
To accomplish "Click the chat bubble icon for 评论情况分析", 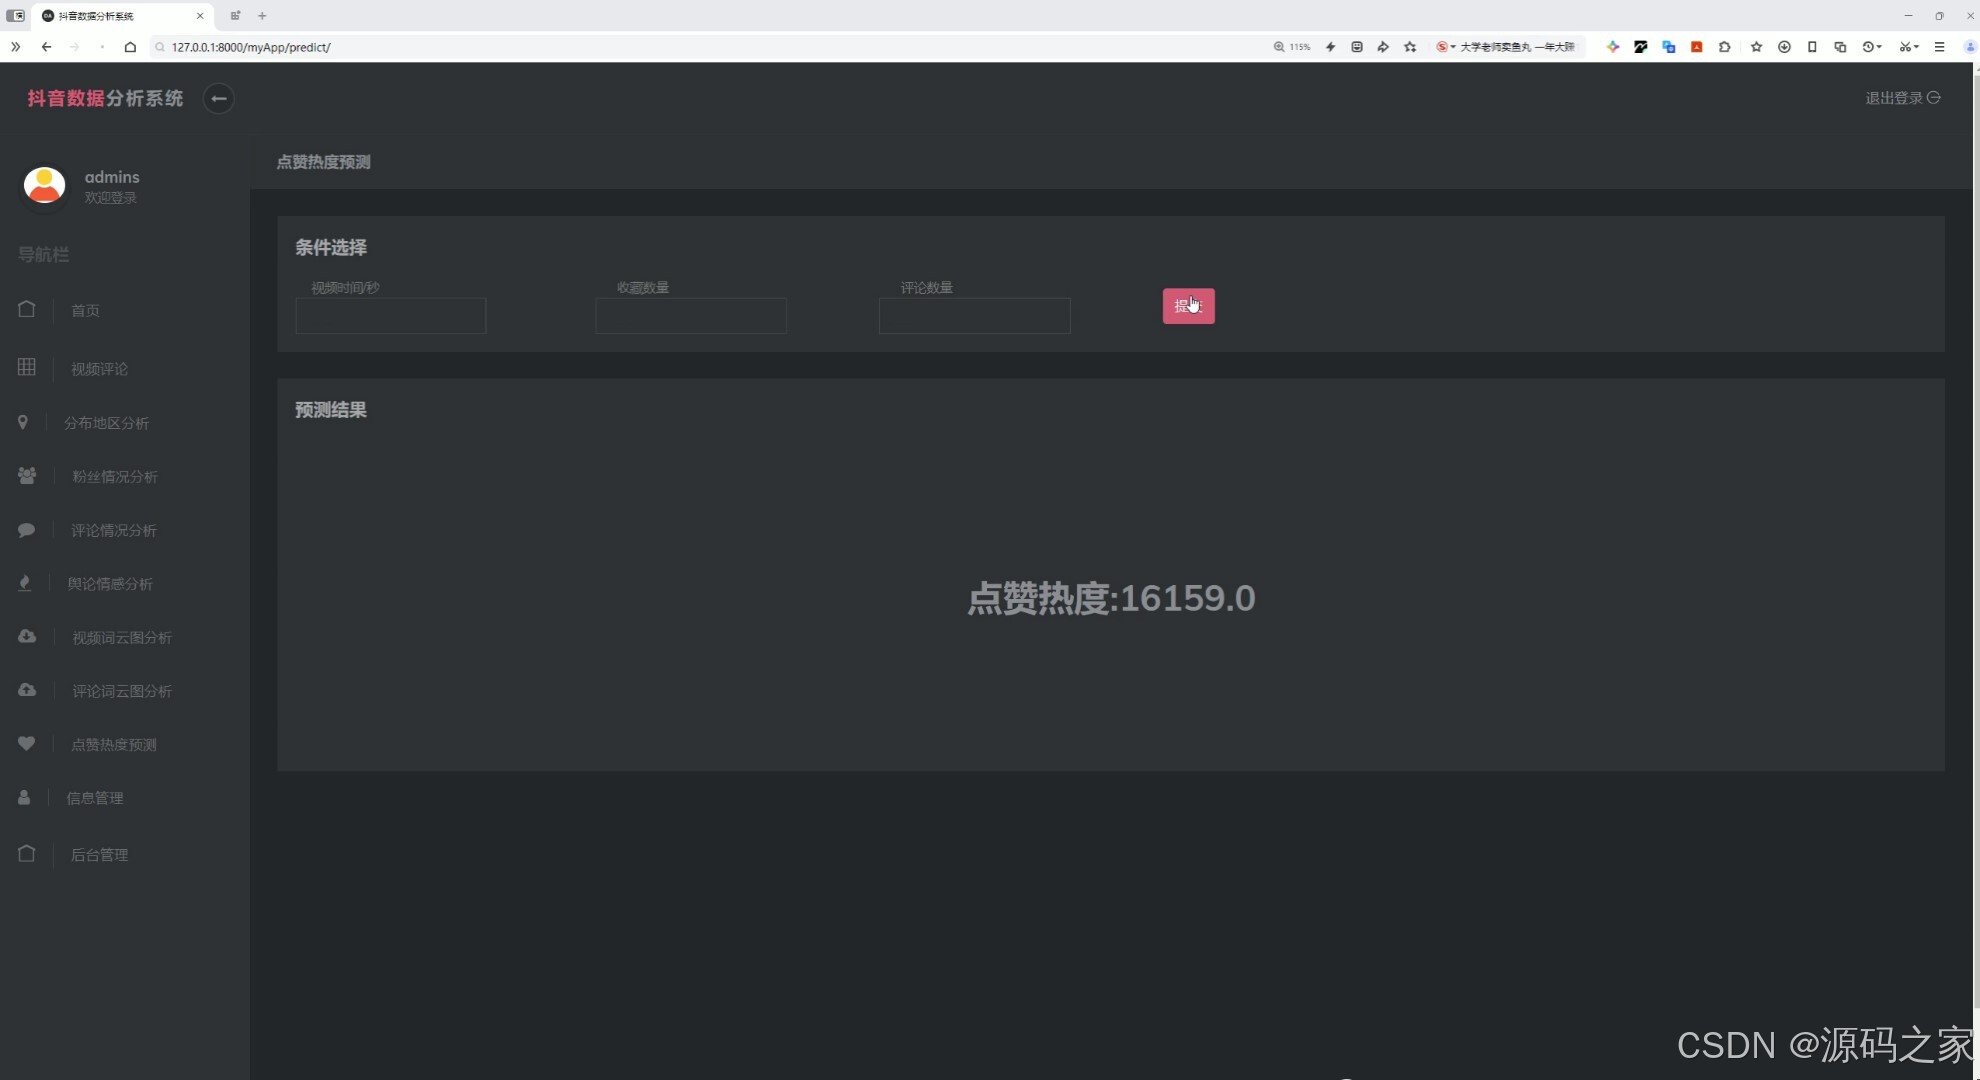I will click(x=27, y=530).
